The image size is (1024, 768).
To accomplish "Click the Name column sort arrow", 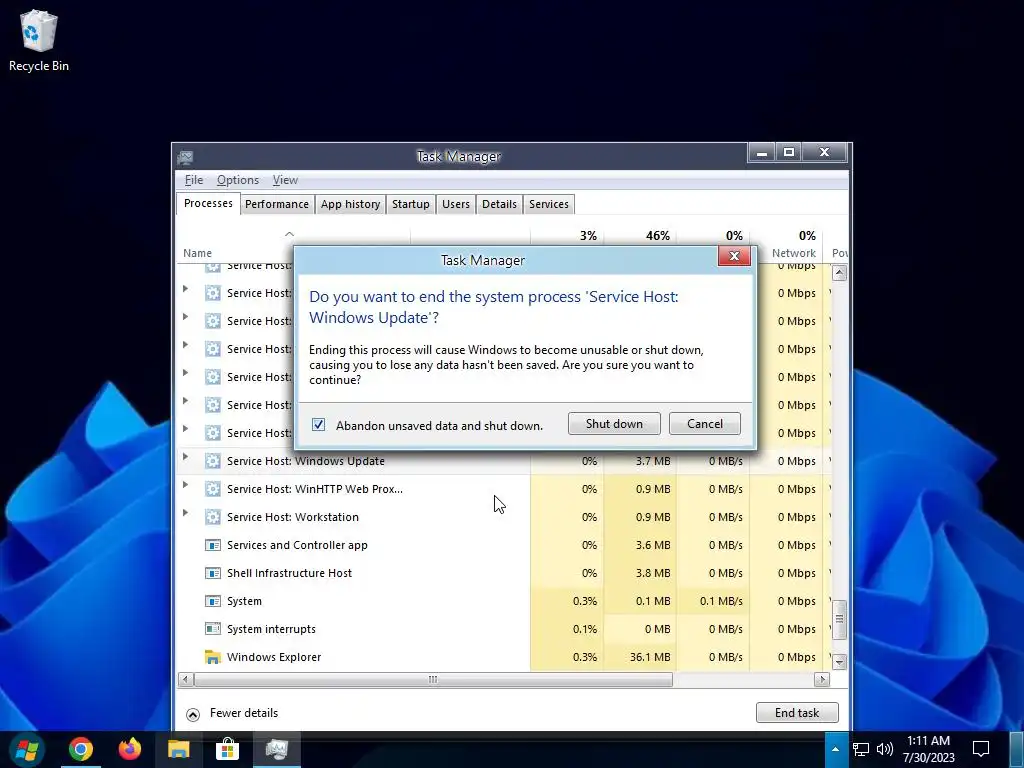I will 289,234.
